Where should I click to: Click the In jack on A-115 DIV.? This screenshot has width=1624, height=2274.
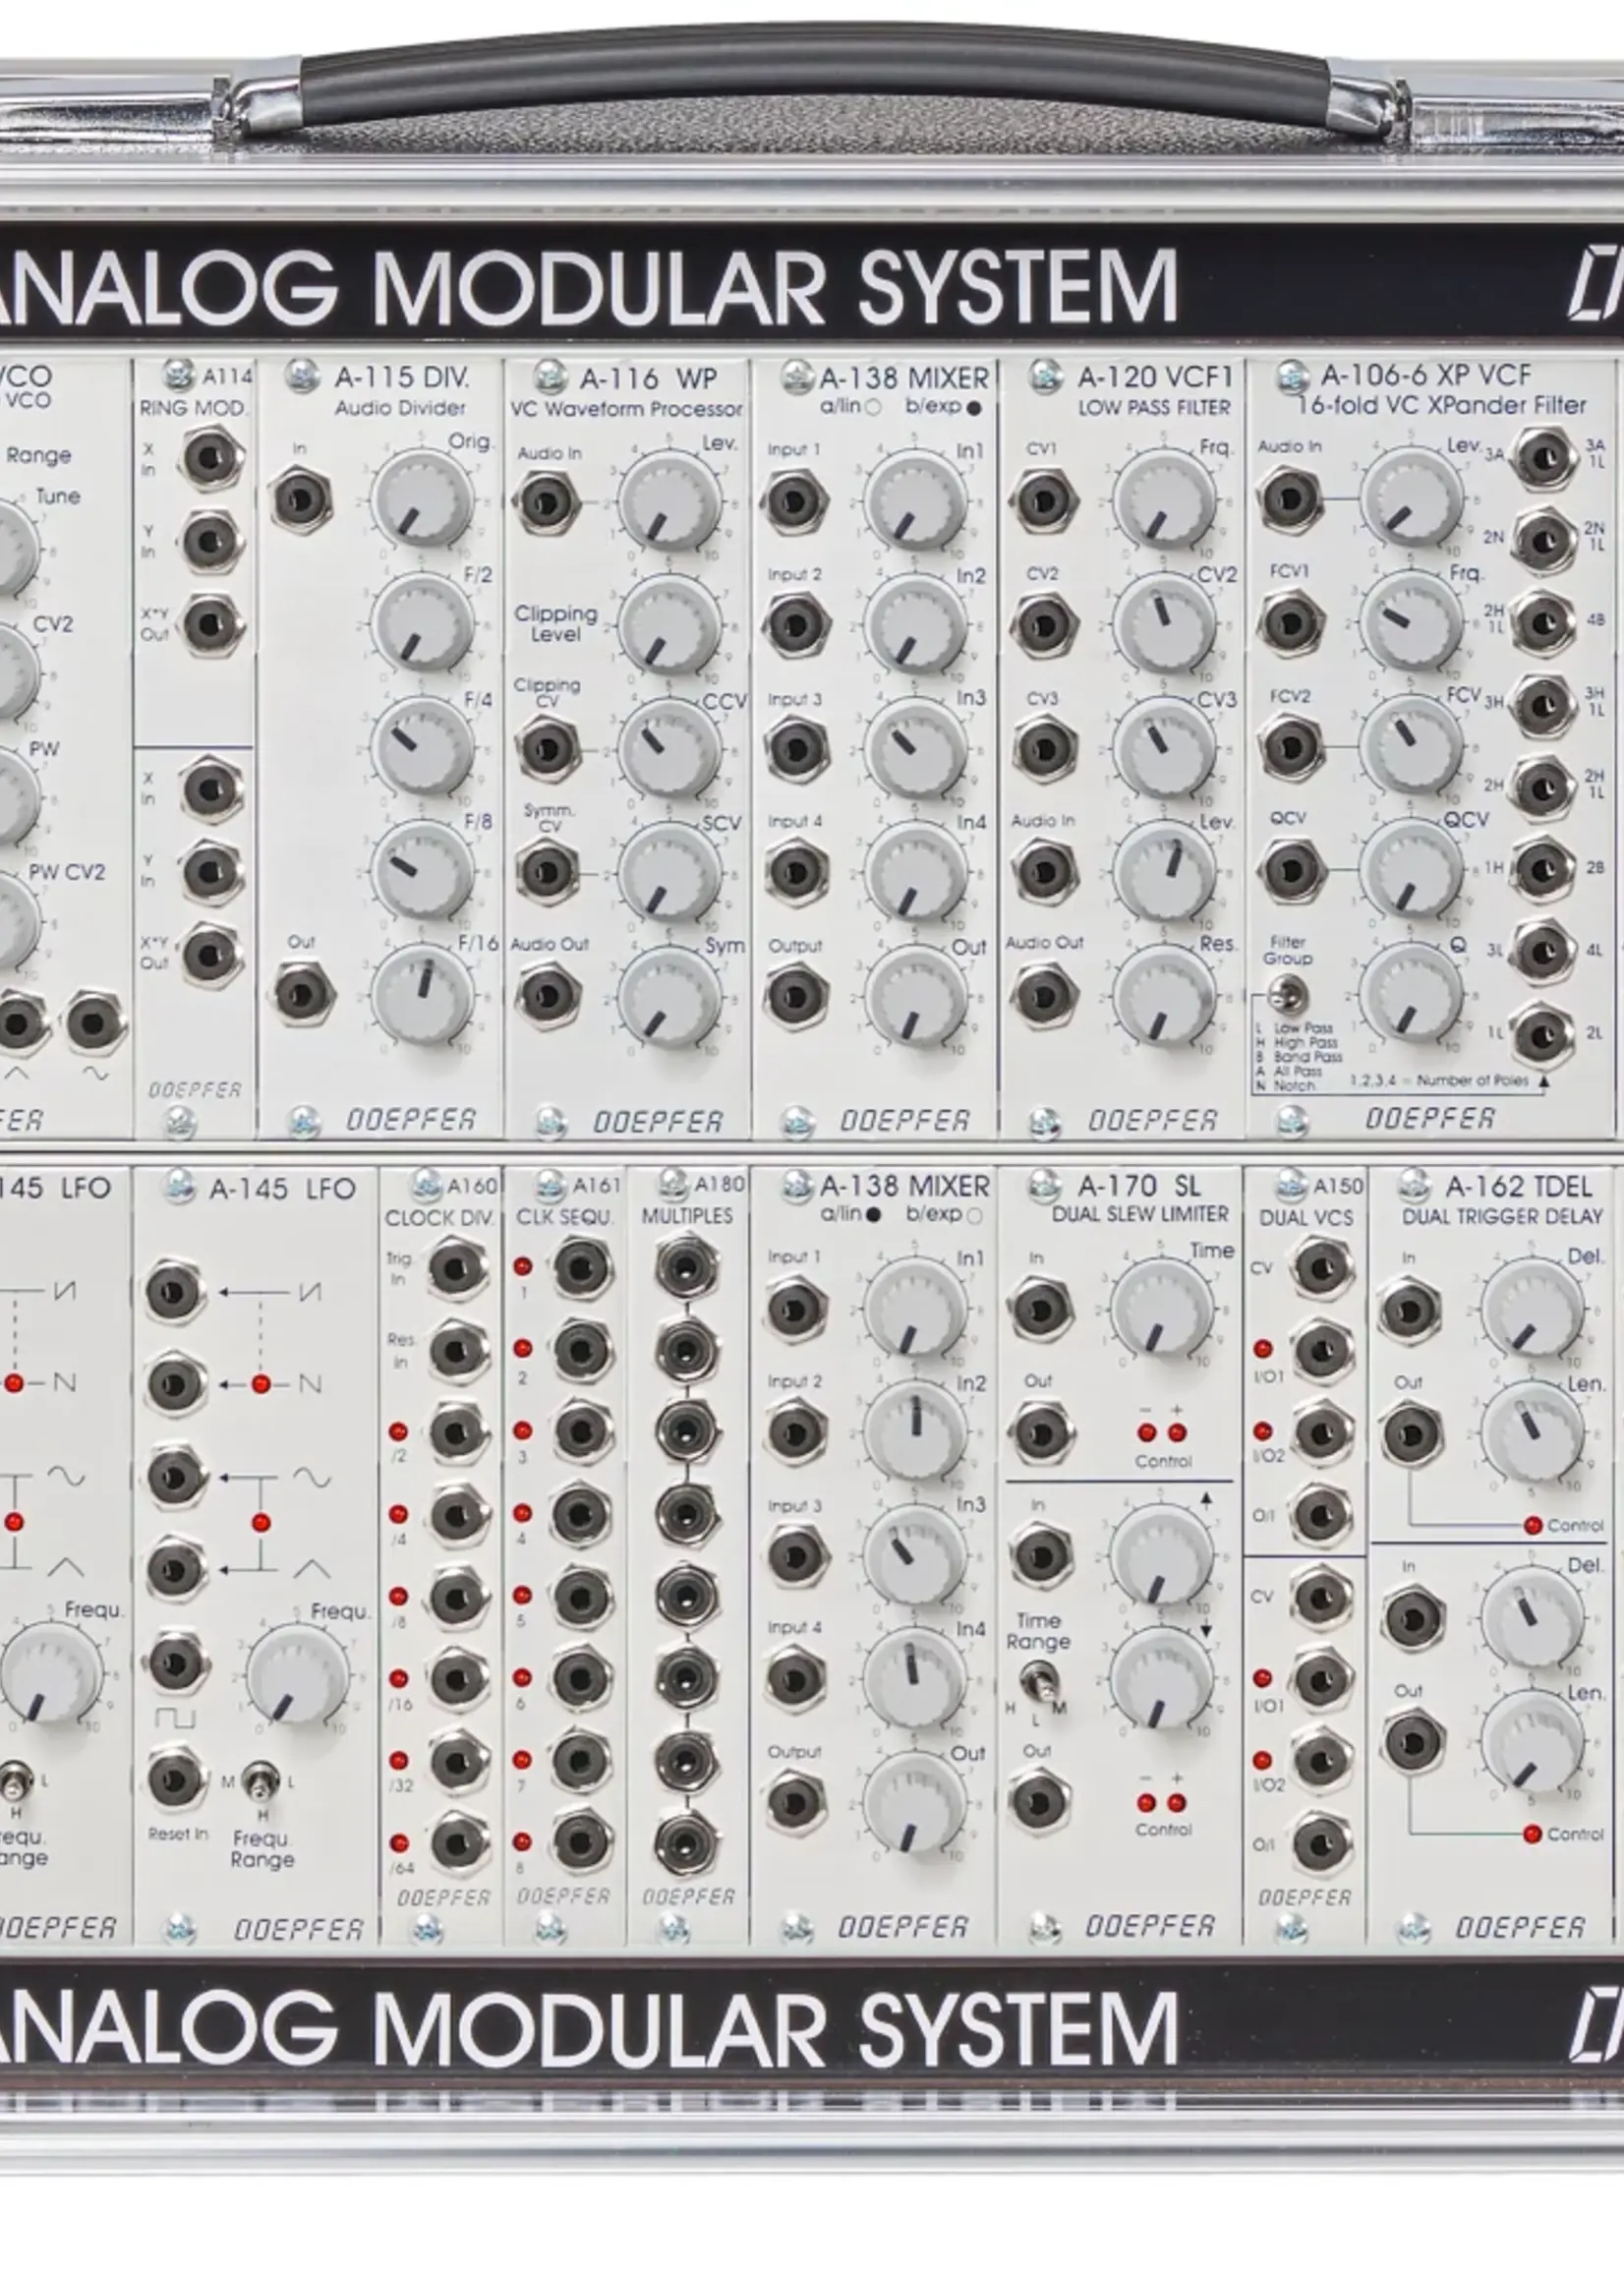click(x=301, y=499)
